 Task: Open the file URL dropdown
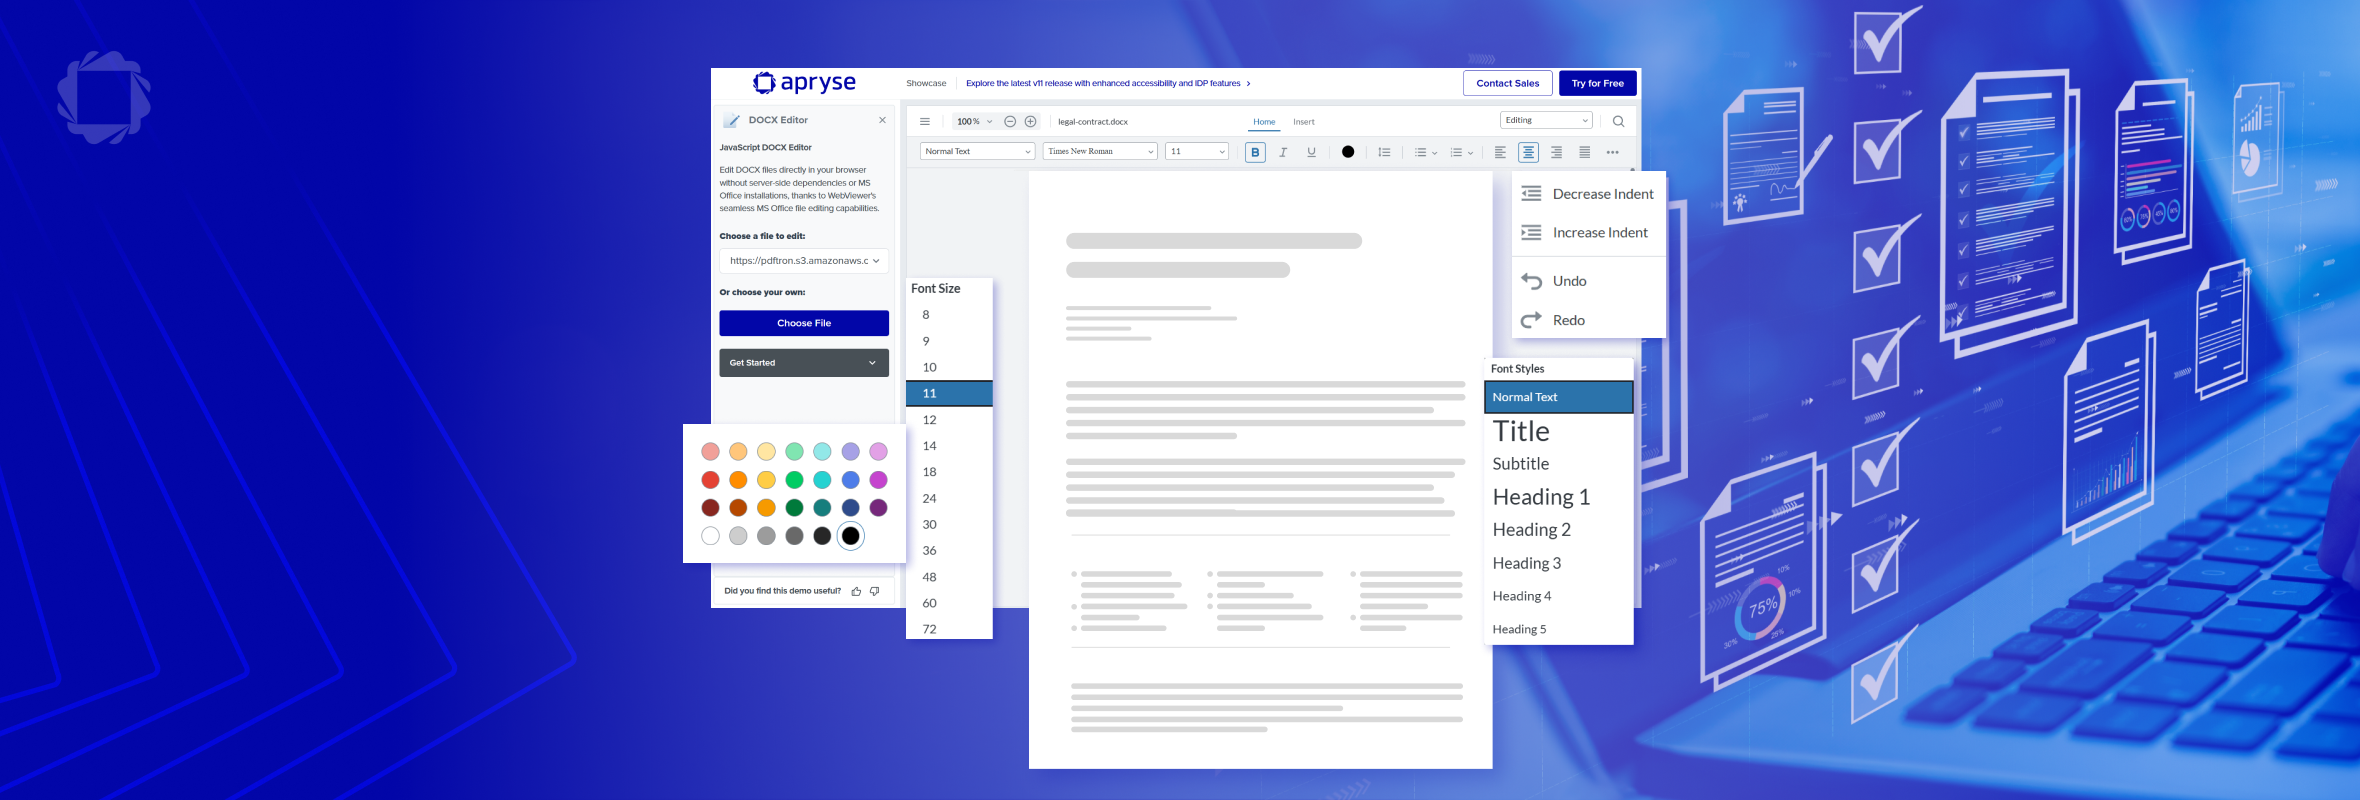804,261
